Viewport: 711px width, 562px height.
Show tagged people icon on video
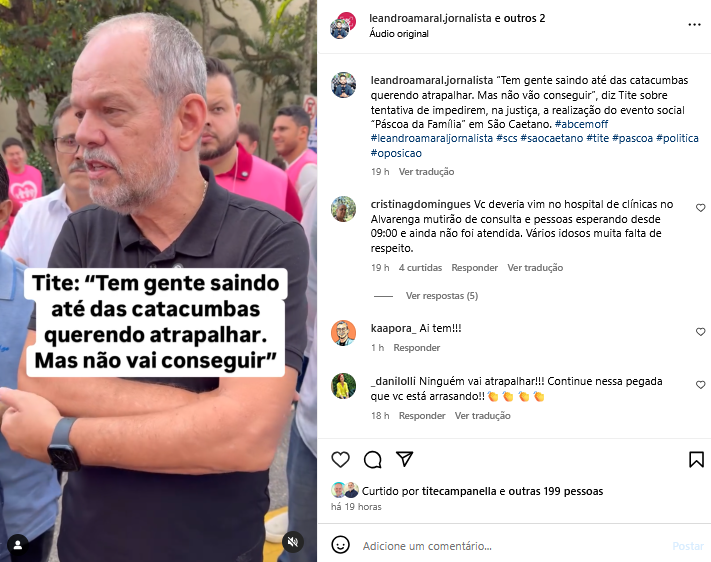(x=18, y=545)
